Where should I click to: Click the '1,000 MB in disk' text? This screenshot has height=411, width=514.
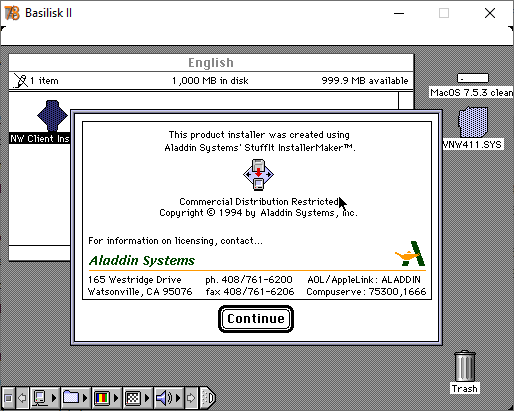pos(210,81)
